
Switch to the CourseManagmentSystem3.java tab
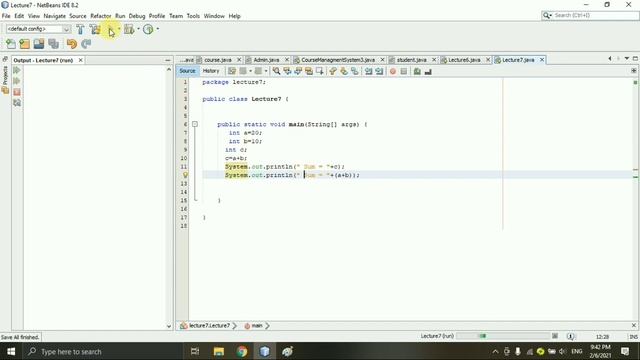tap(338, 60)
